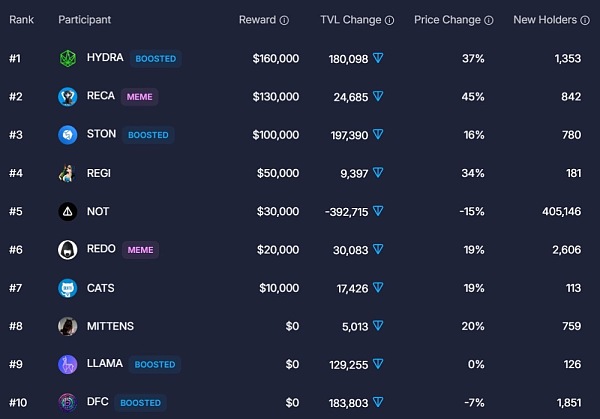
Task: Click the MEME badge next to RECA
Action: pyautogui.click(x=139, y=97)
